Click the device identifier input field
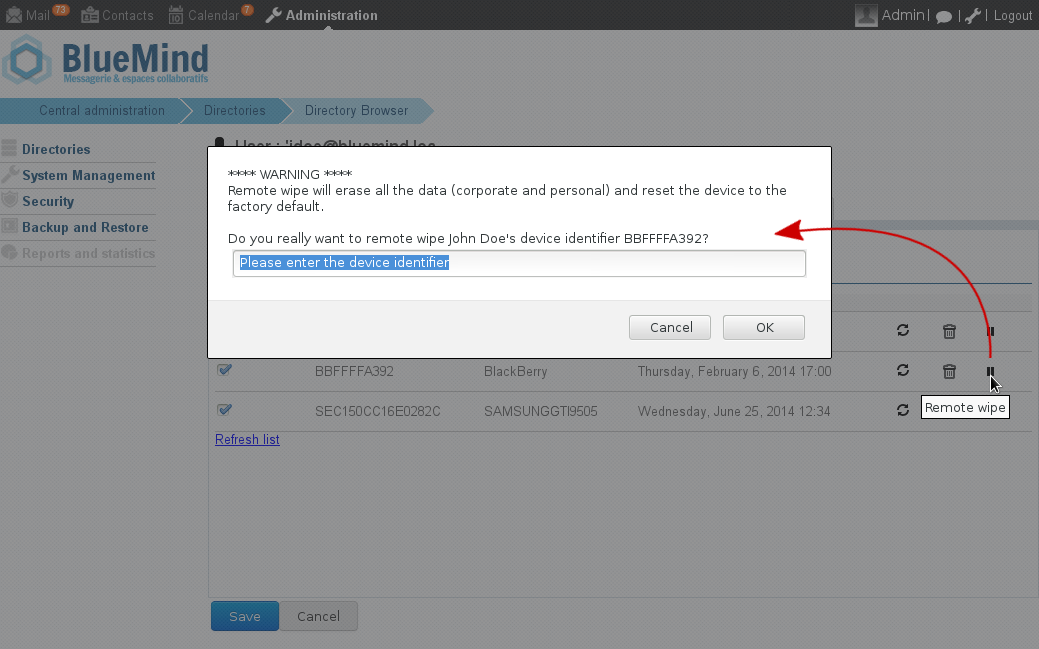Viewport: 1039px width, 649px height. 520,263
